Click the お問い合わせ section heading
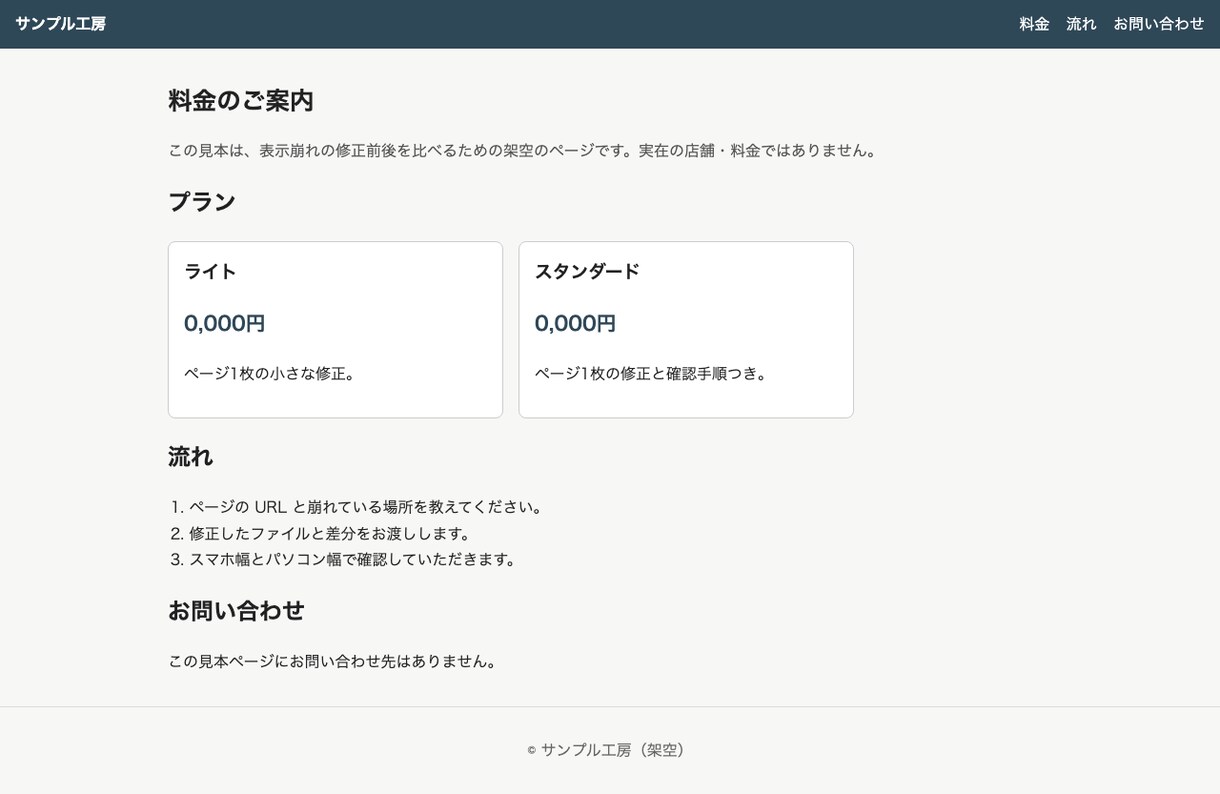1220x794 pixels. pos(236,610)
